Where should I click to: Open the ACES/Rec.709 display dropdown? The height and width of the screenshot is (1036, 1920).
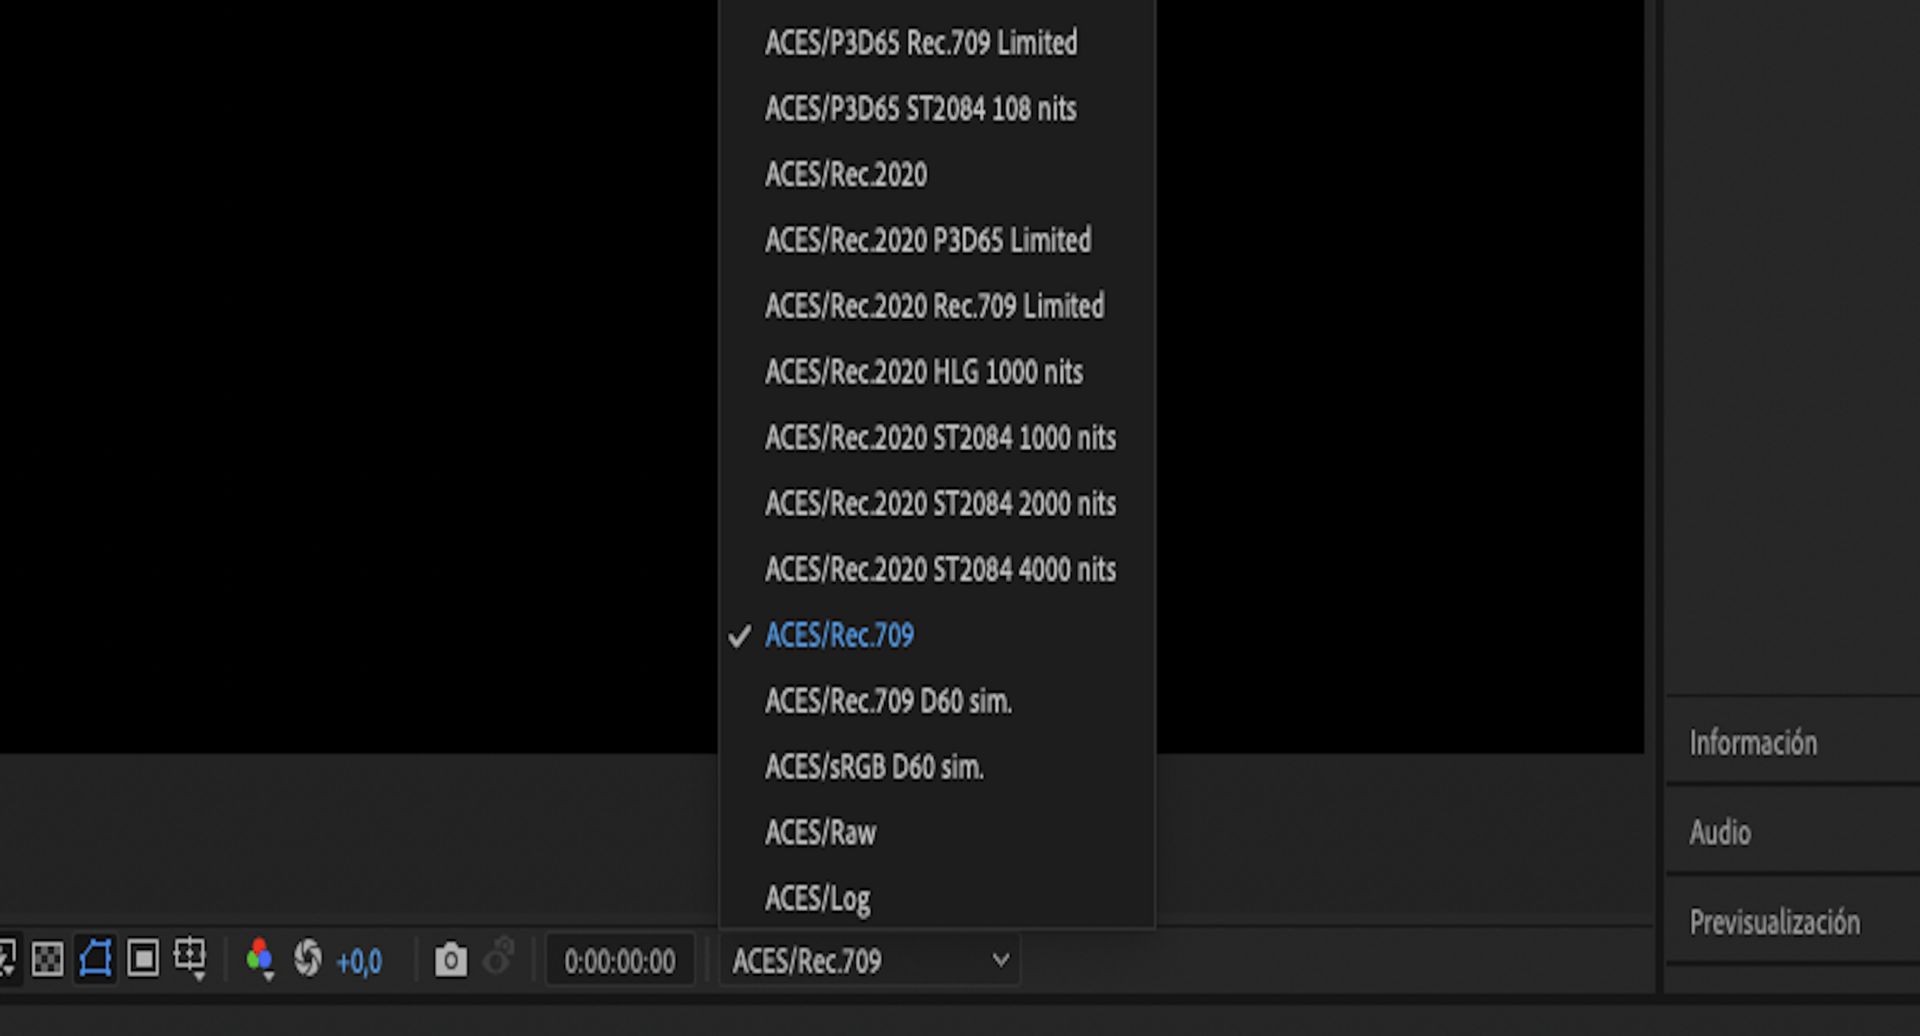click(869, 961)
